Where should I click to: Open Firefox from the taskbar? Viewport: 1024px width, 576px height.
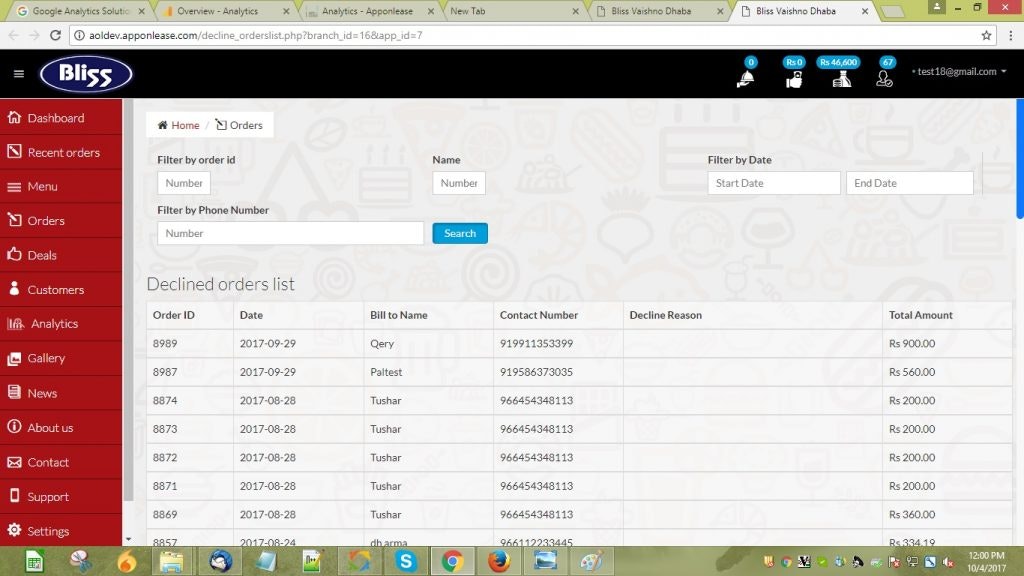[x=499, y=561]
